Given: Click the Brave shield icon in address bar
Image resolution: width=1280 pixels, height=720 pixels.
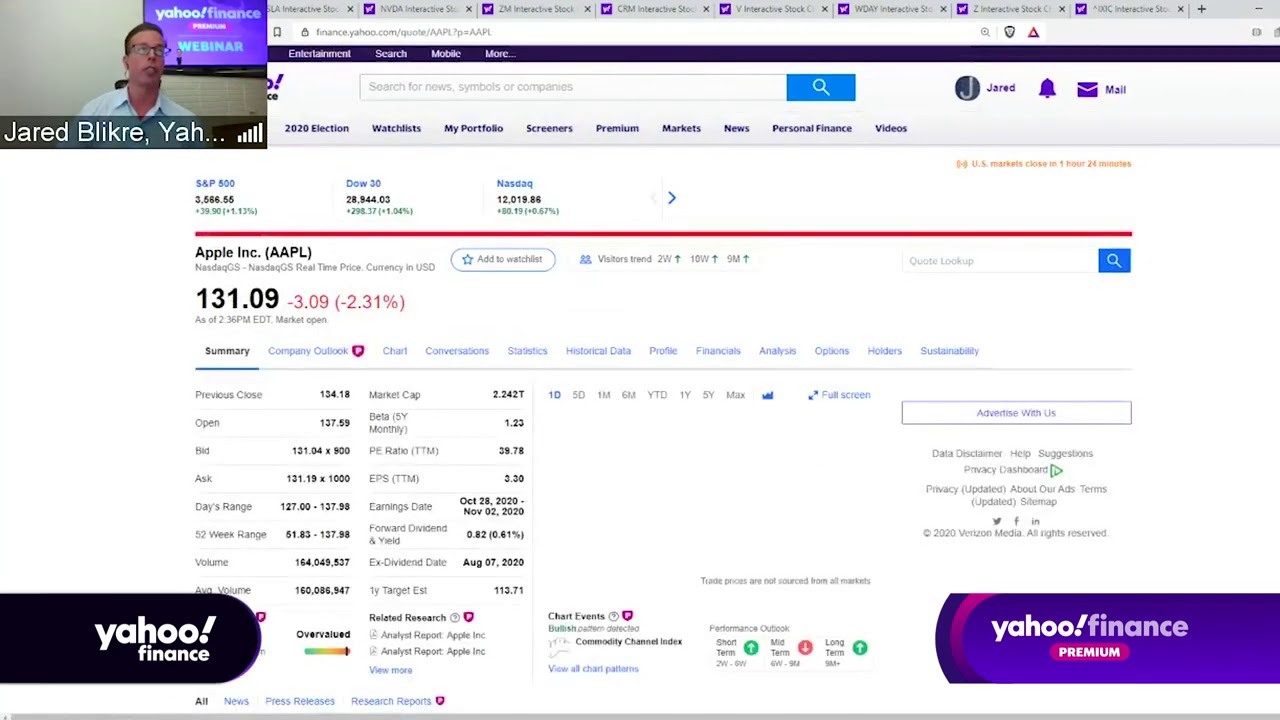Looking at the screenshot, I should tap(1009, 32).
